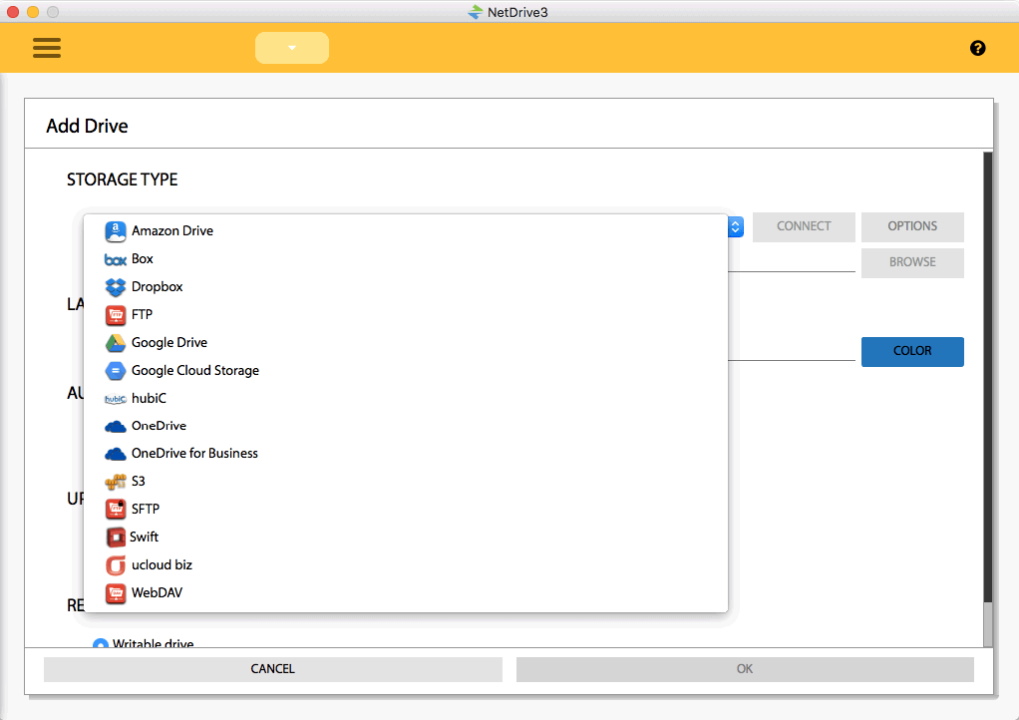Close the NetDrive3 window
1019x720 pixels.
point(13,12)
